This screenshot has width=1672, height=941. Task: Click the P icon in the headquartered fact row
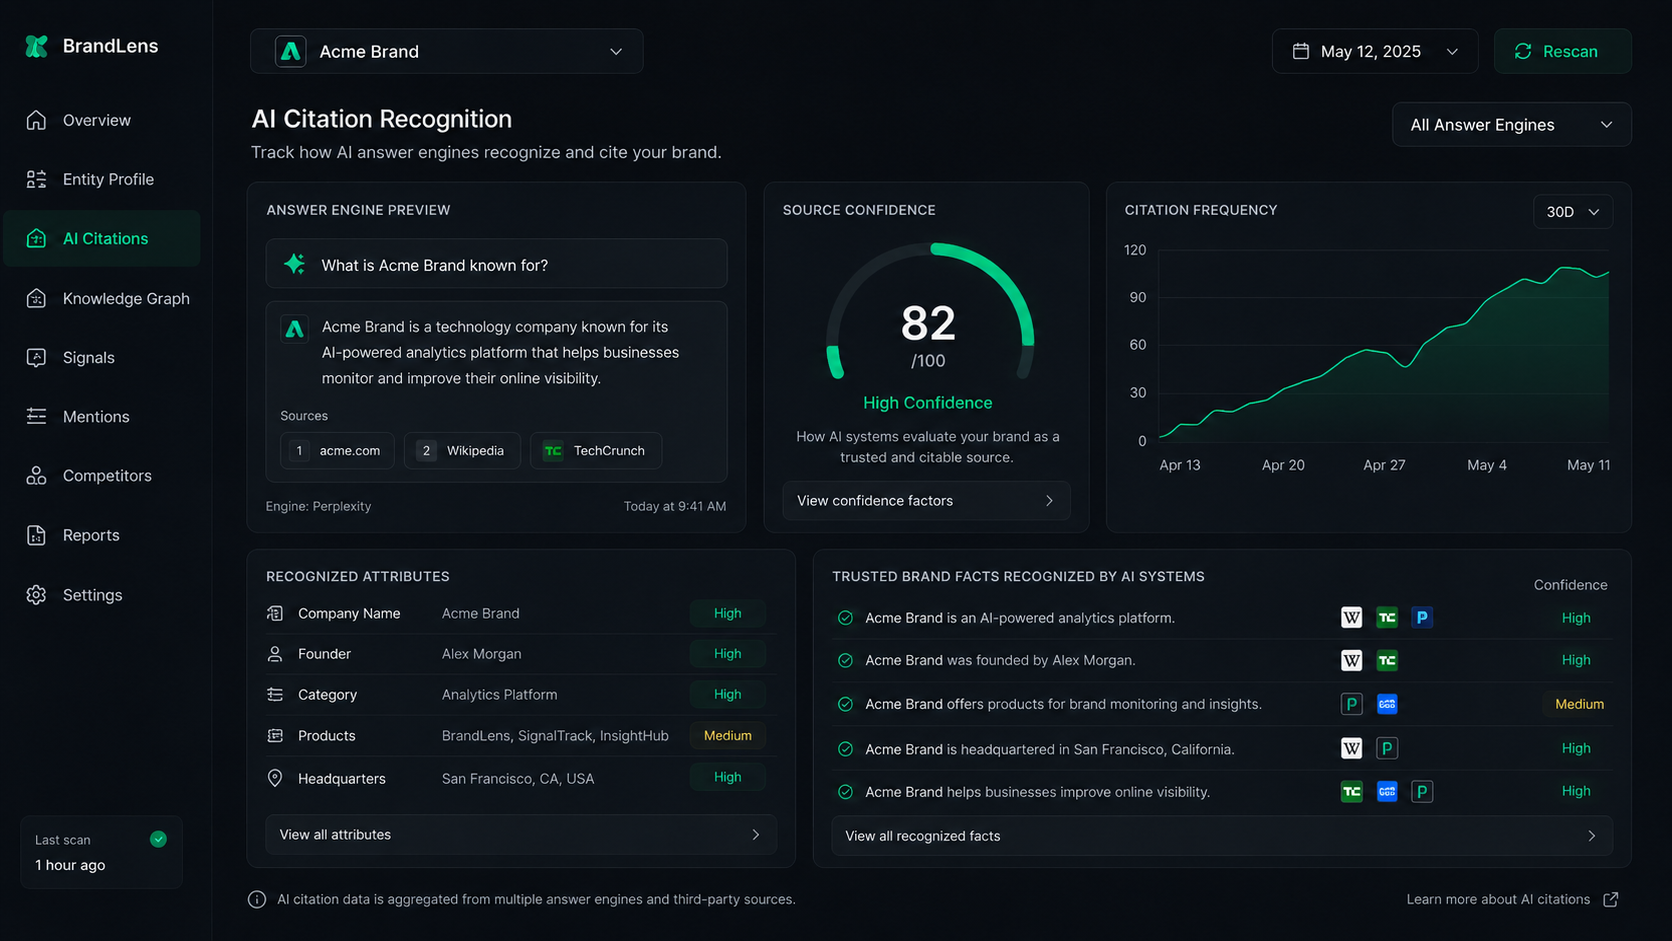click(x=1387, y=748)
